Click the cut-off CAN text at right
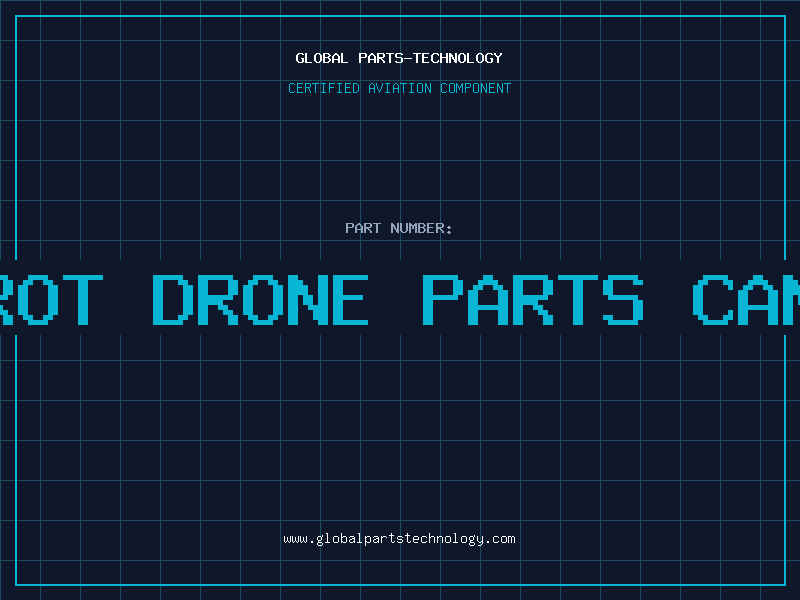Screen dimensions: 800x600 click(746, 299)
